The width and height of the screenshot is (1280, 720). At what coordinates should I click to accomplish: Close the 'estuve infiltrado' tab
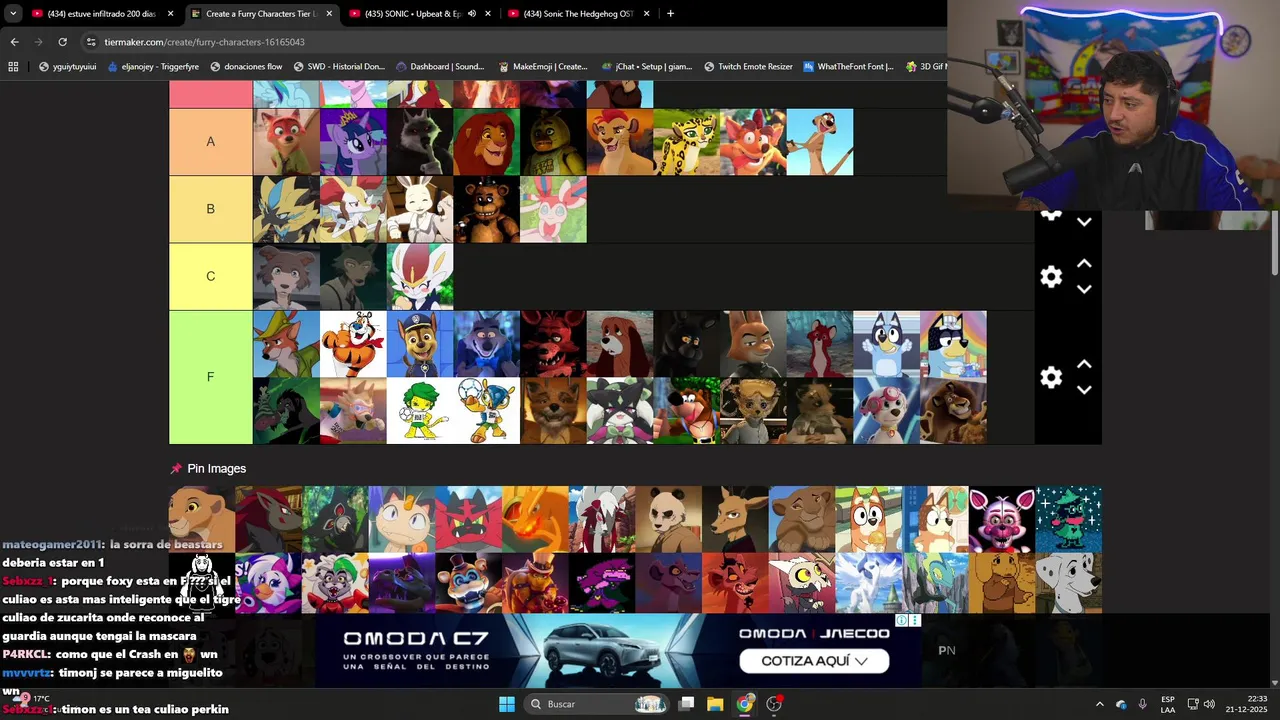click(x=170, y=14)
